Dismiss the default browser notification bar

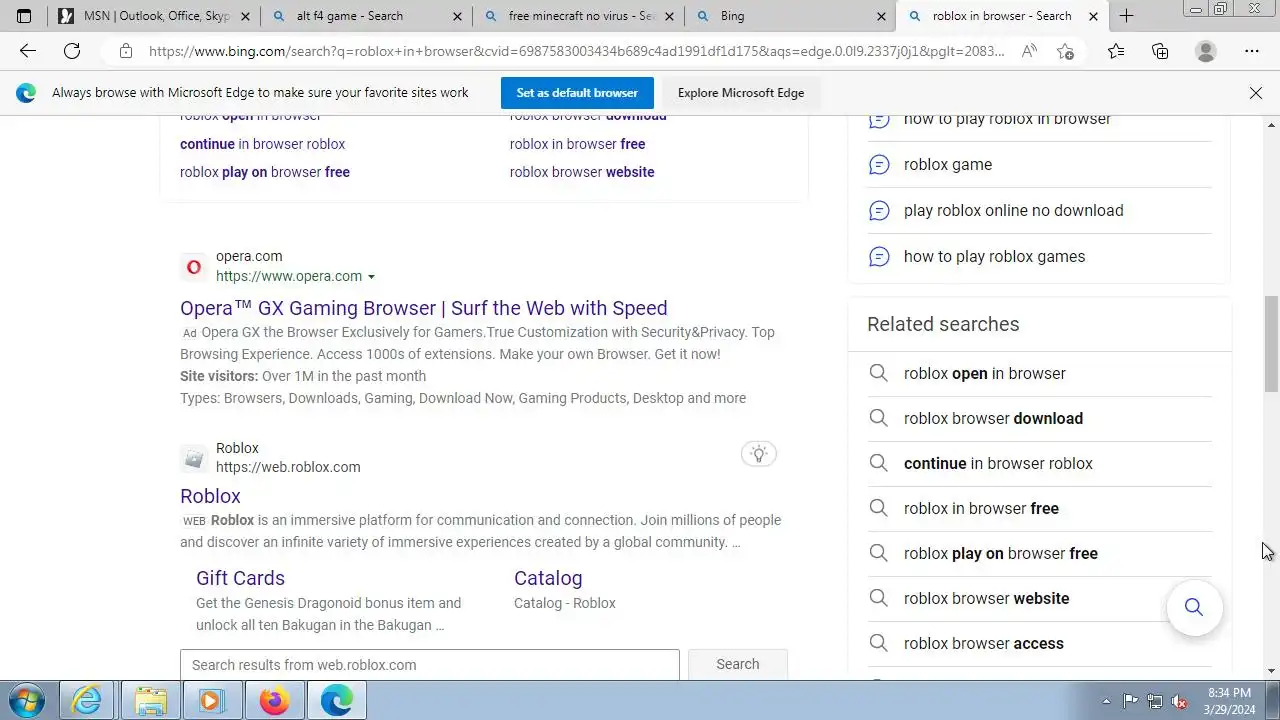(x=1256, y=93)
